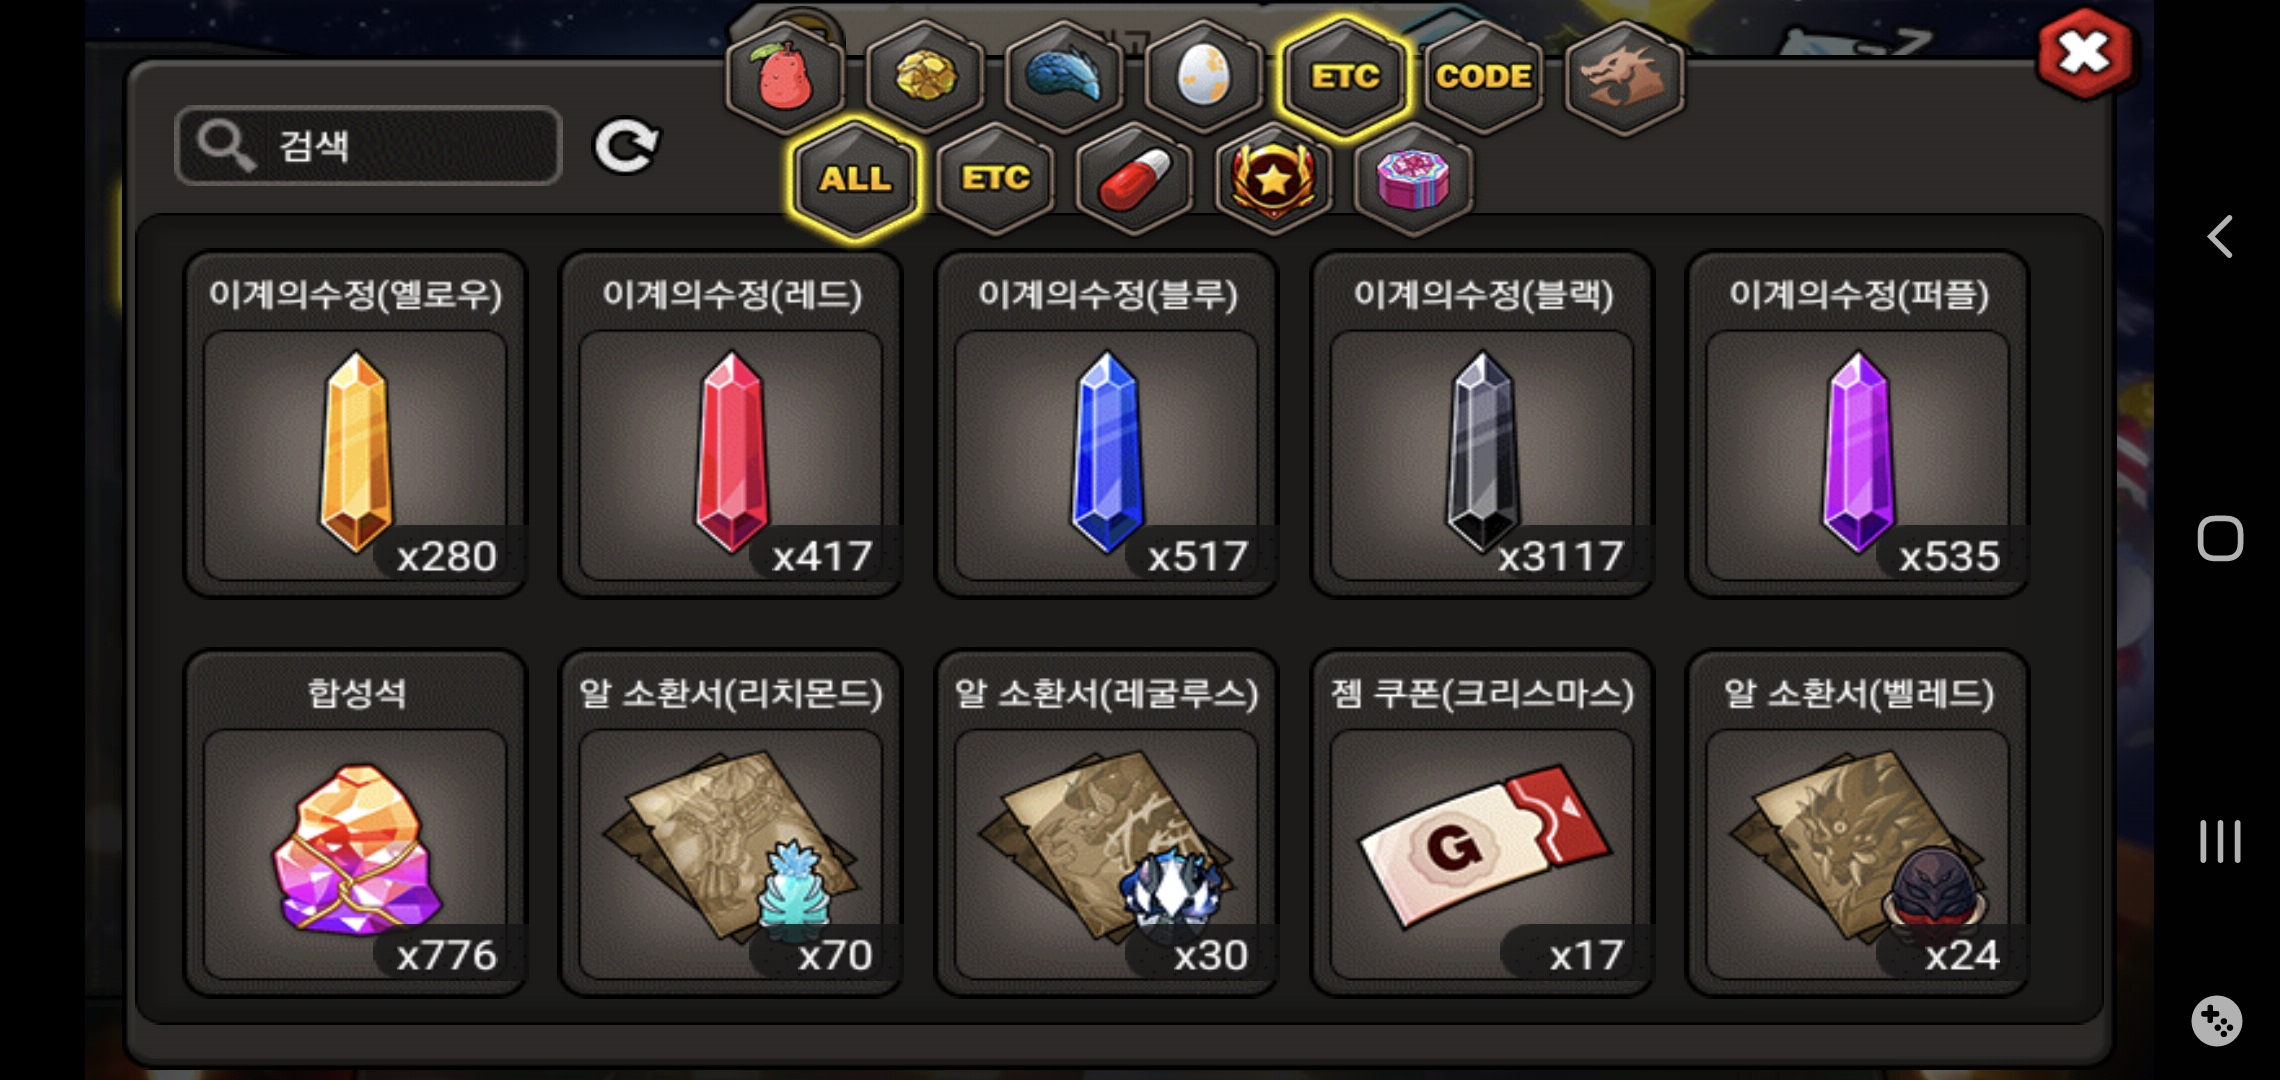Close the inventory with red X button

coord(2085,53)
